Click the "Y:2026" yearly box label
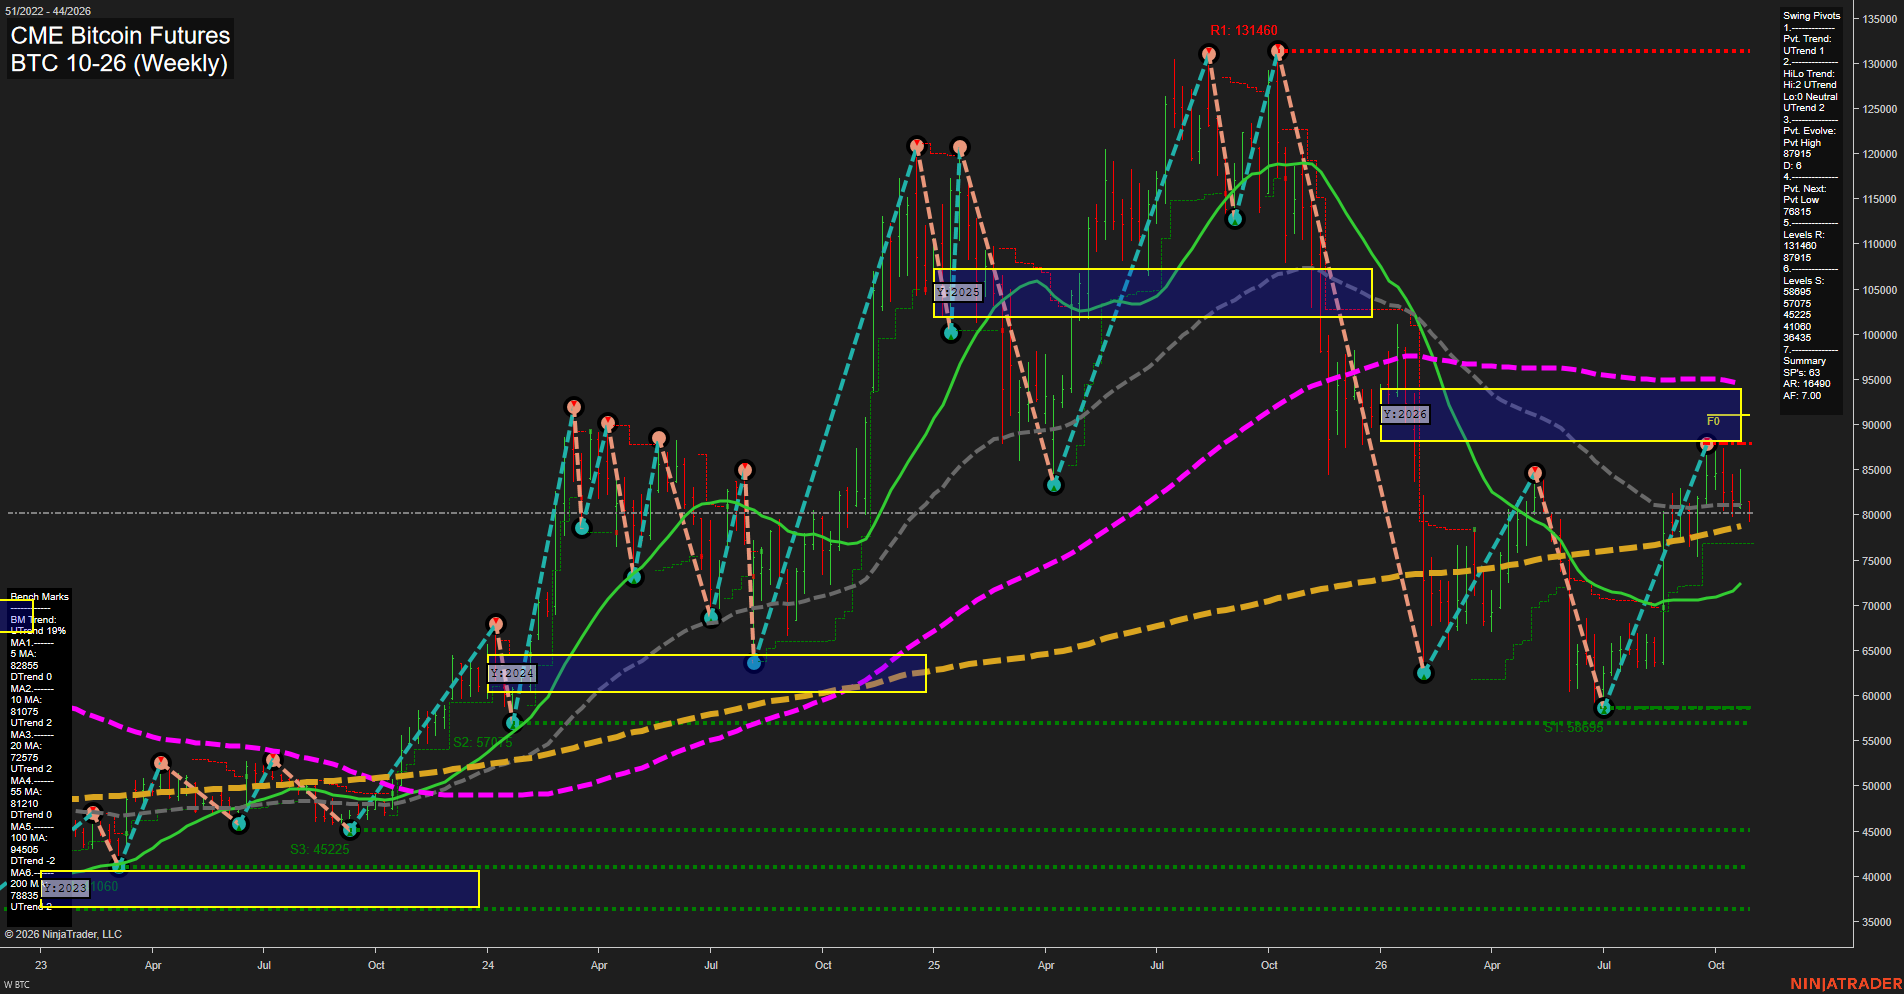This screenshot has height=994, width=1904. point(1405,414)
